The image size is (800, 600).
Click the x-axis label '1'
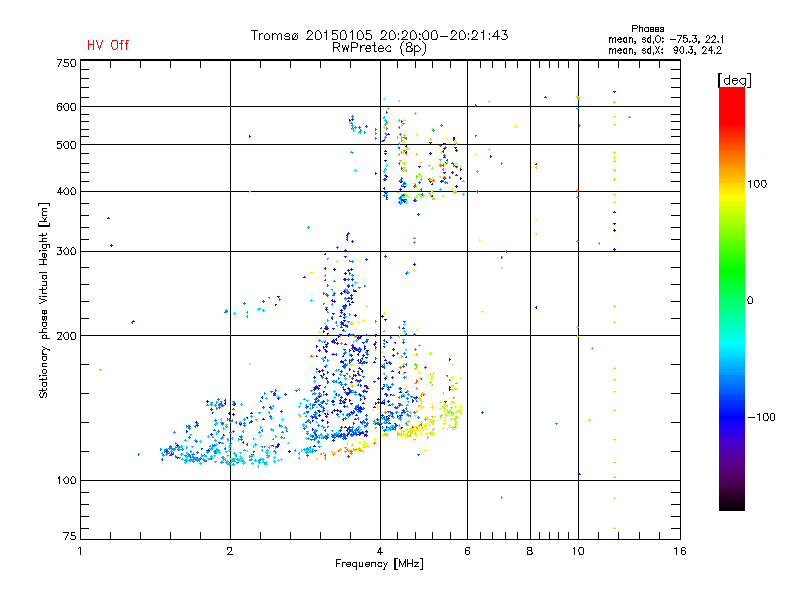tap(80, 551)
